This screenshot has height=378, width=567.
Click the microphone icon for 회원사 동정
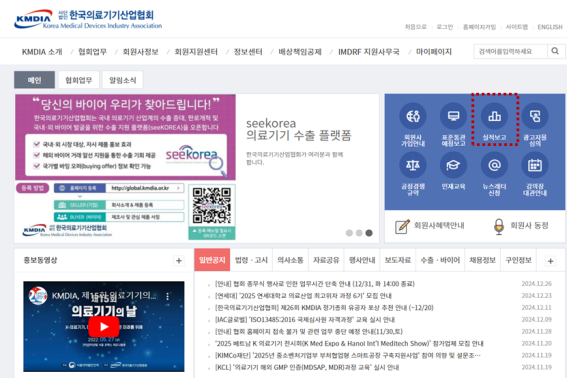tap(499, 226)
